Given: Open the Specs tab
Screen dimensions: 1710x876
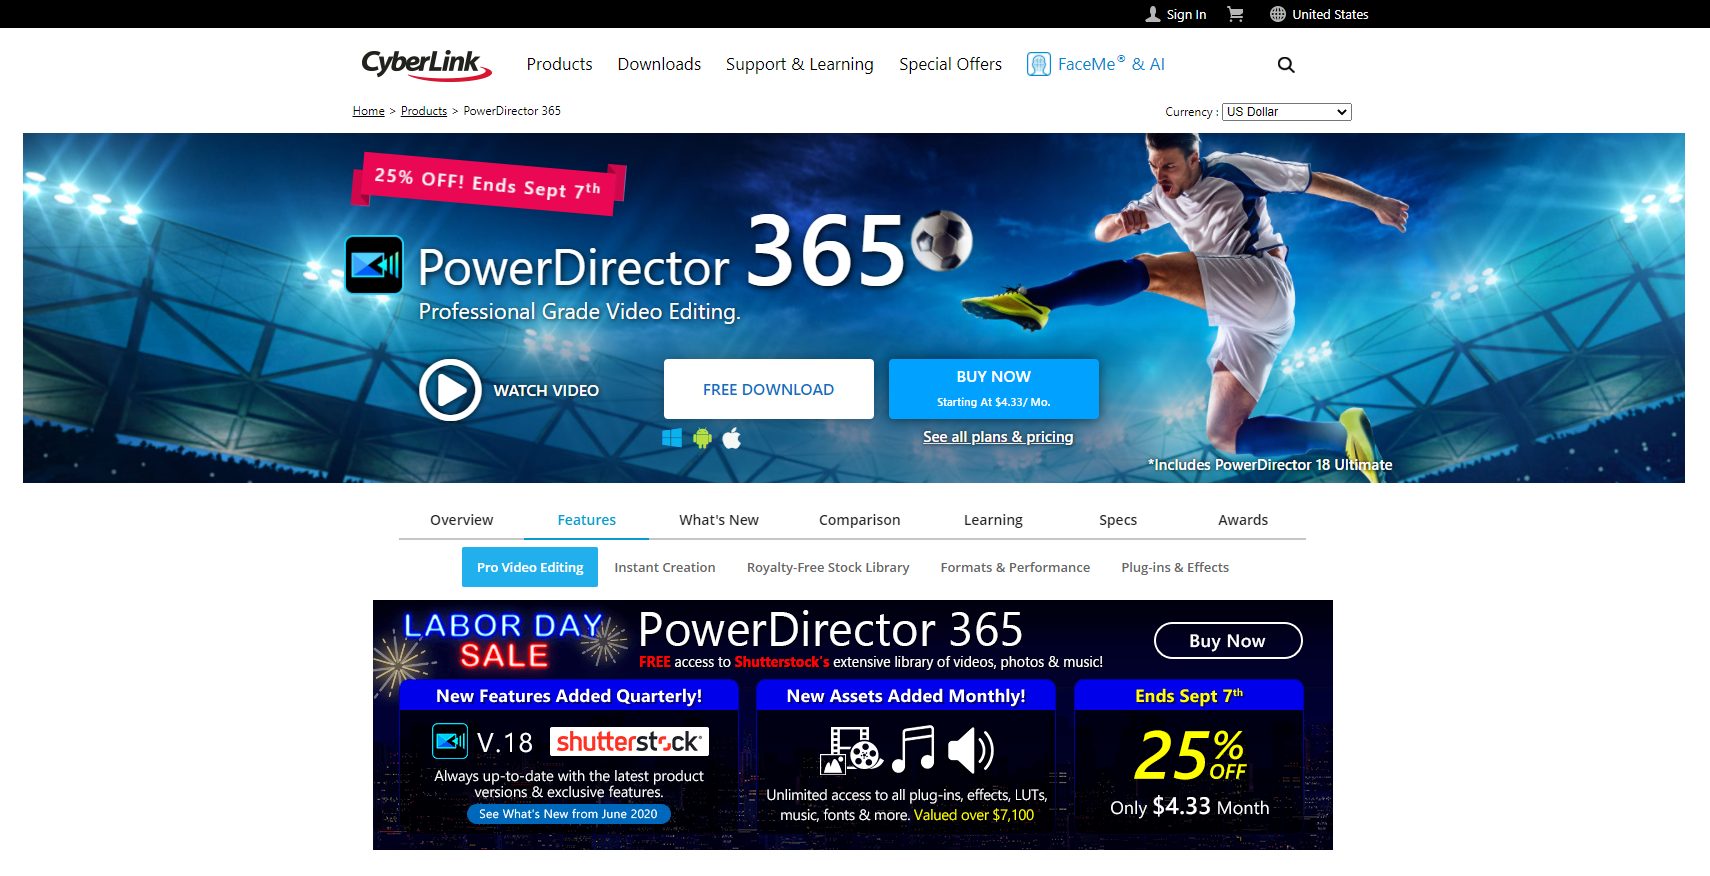Looking at the screenshot, I should (1118, 520).
